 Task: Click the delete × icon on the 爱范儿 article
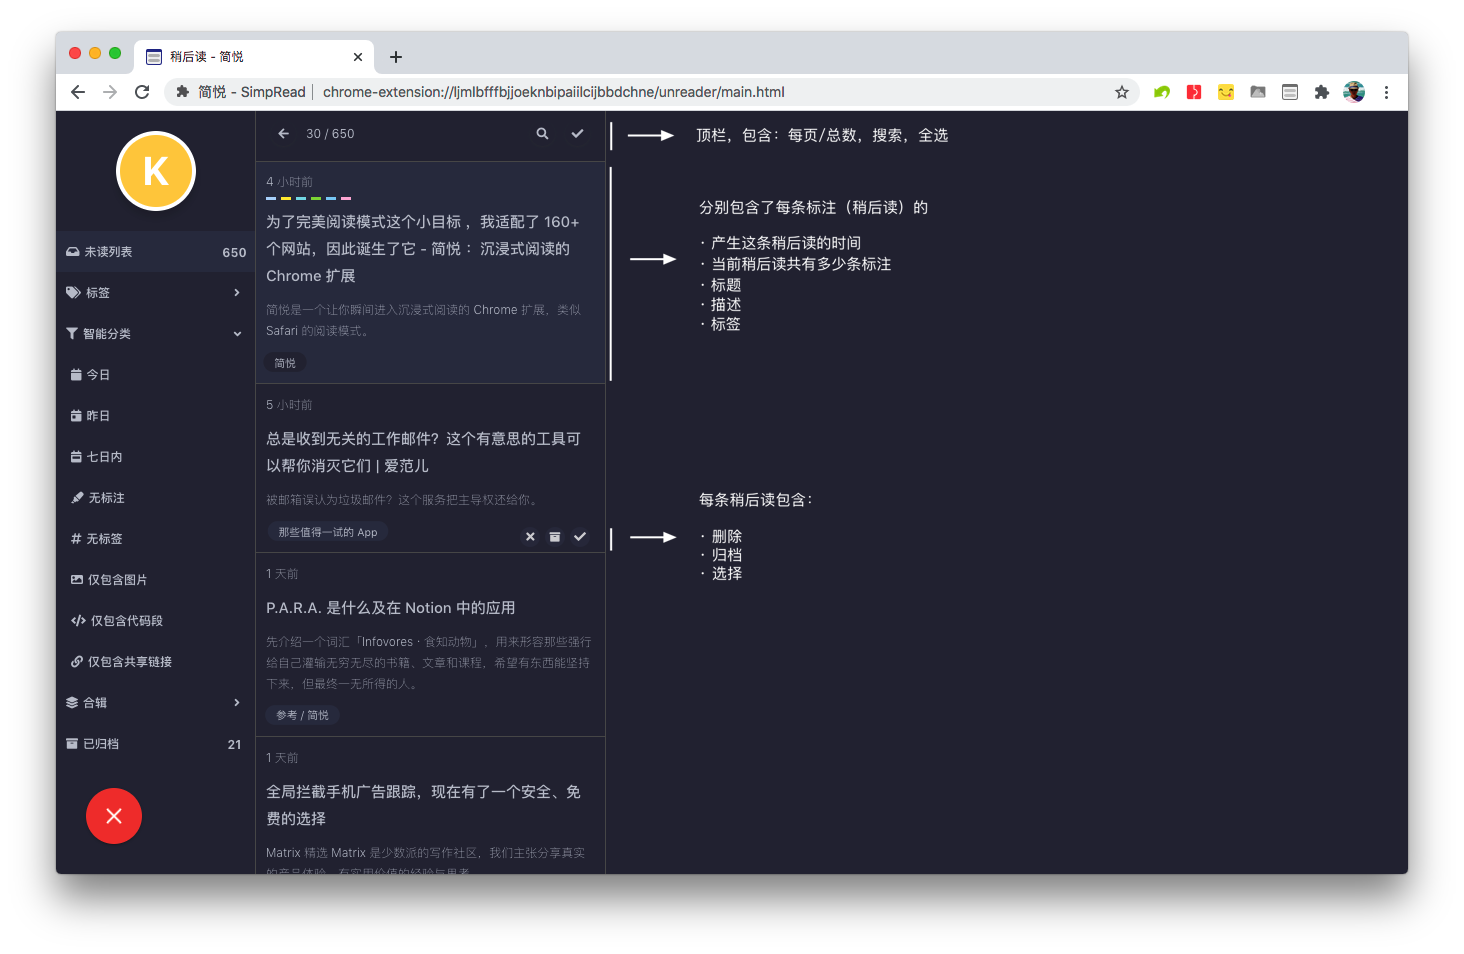[x=530, y=537]
